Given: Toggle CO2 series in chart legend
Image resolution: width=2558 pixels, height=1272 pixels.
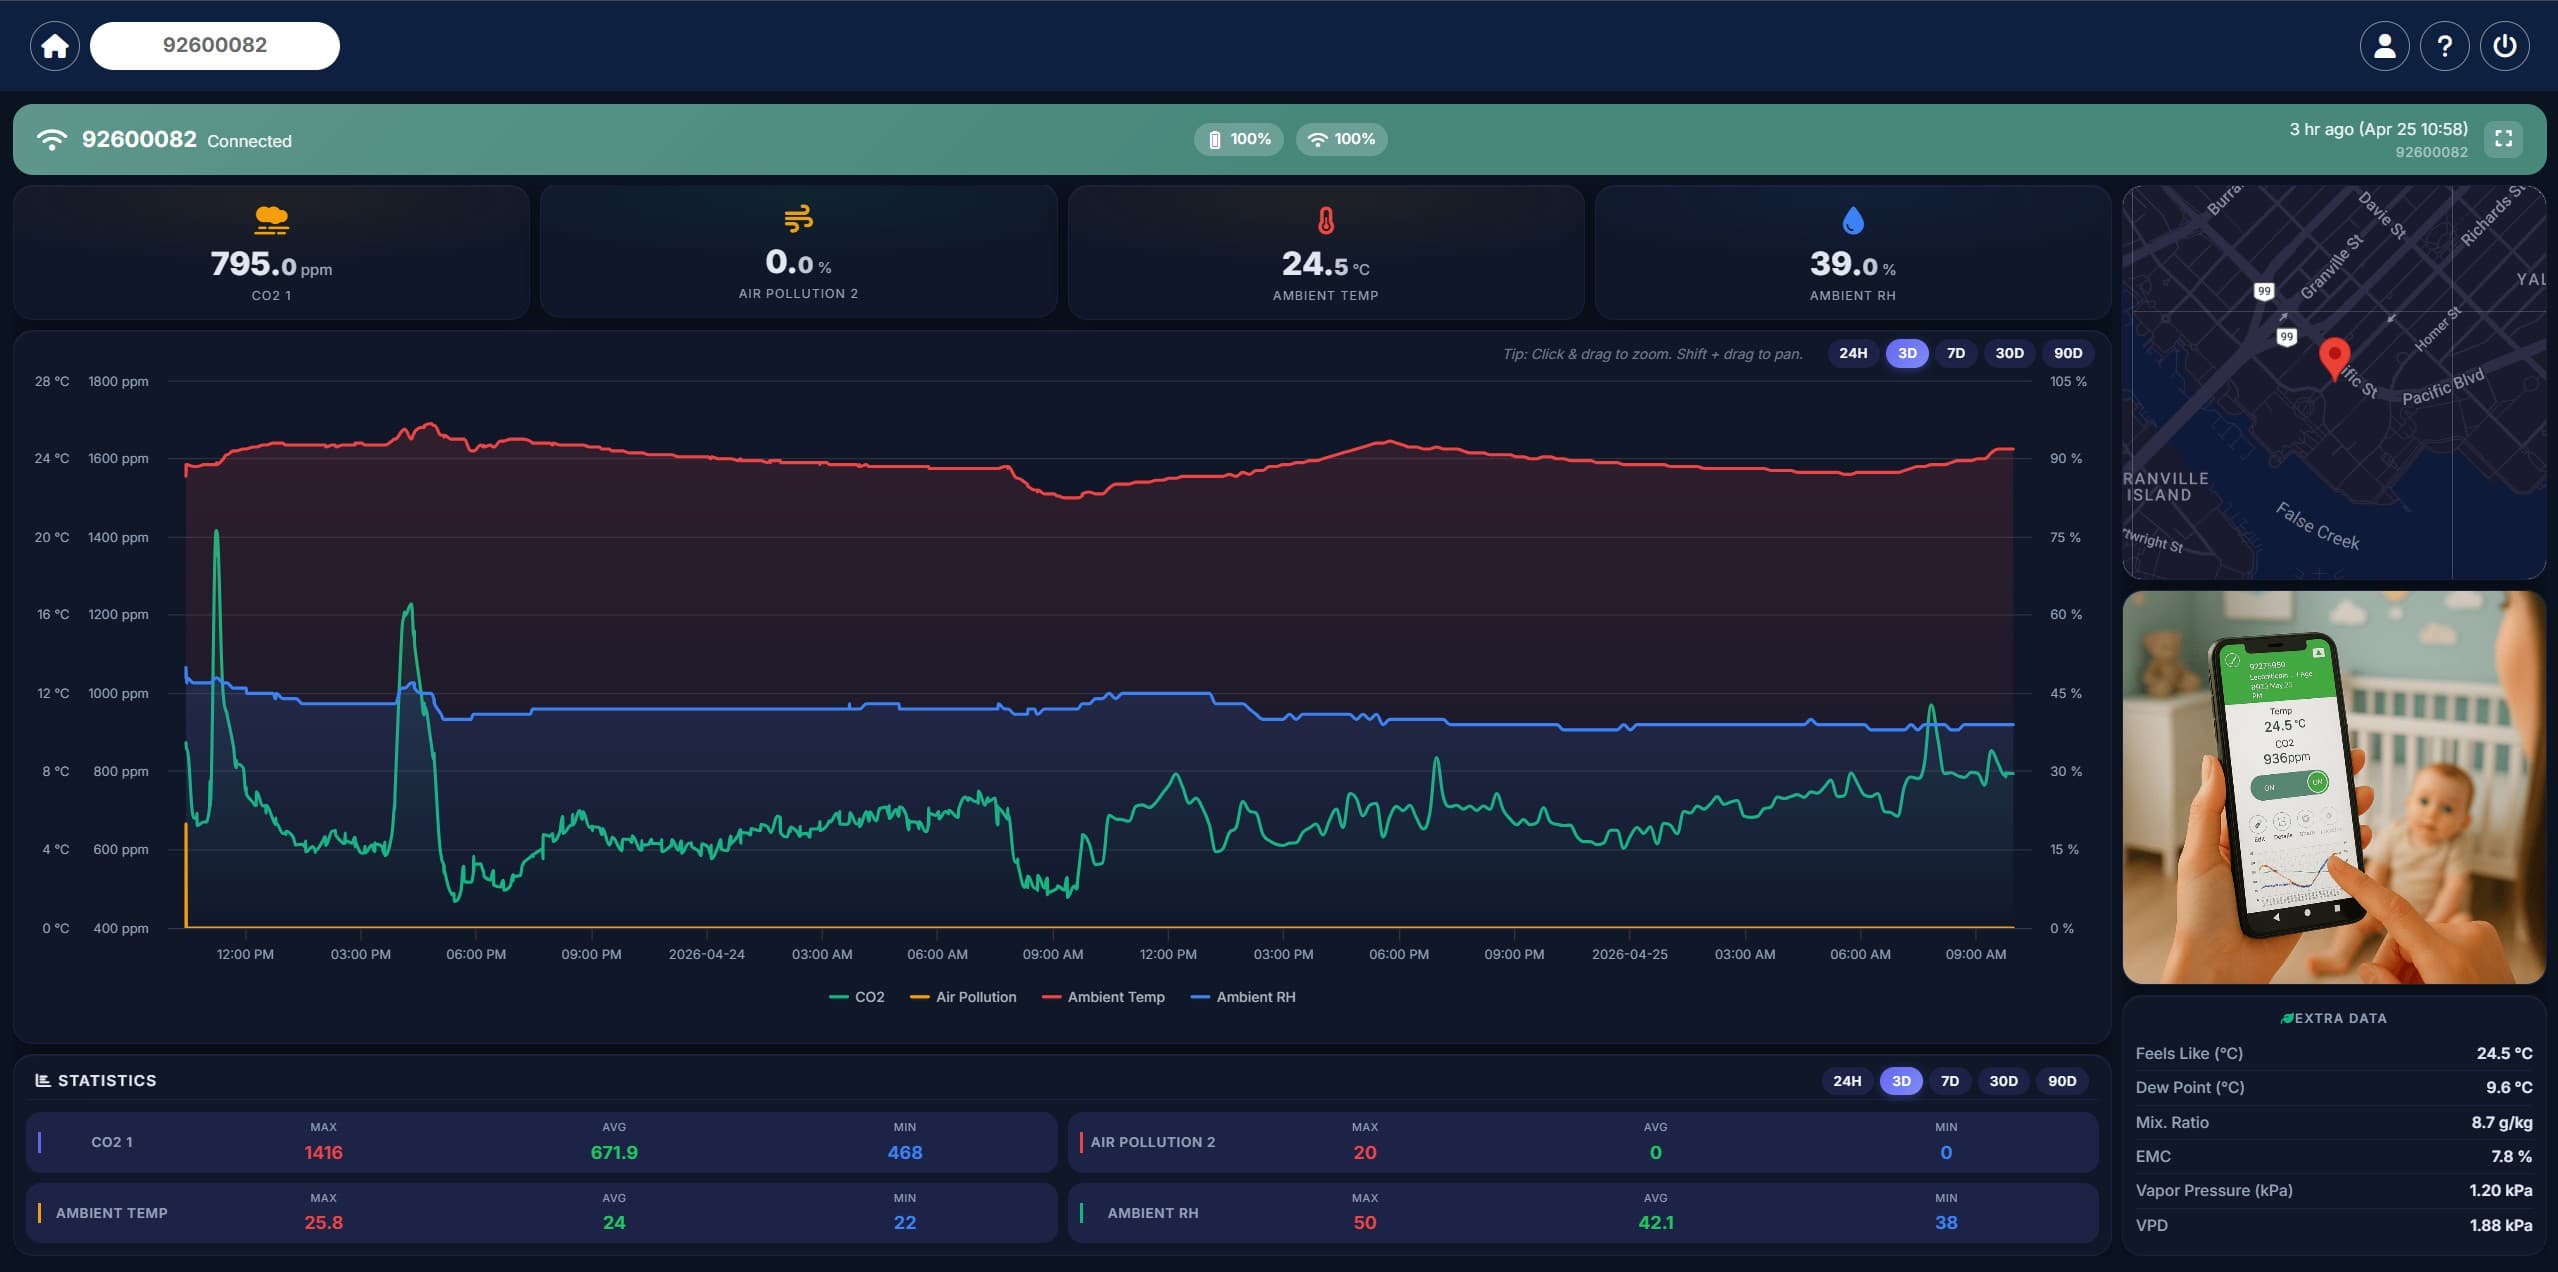Looking at the screenshot, I should (x=857, y=997).
